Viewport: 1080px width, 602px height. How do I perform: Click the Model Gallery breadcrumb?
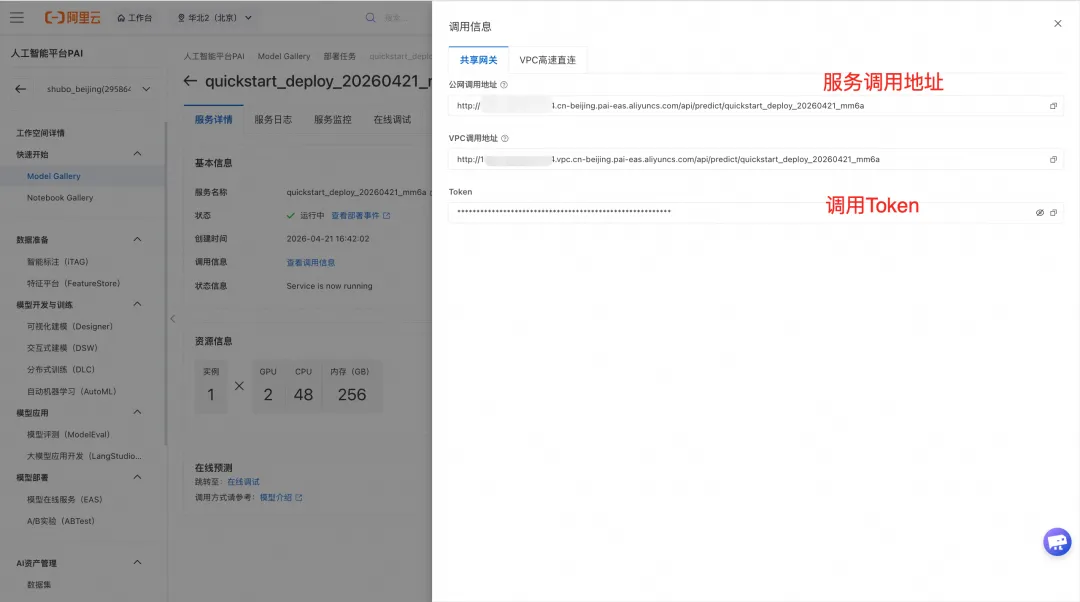[x=284, y=56]
